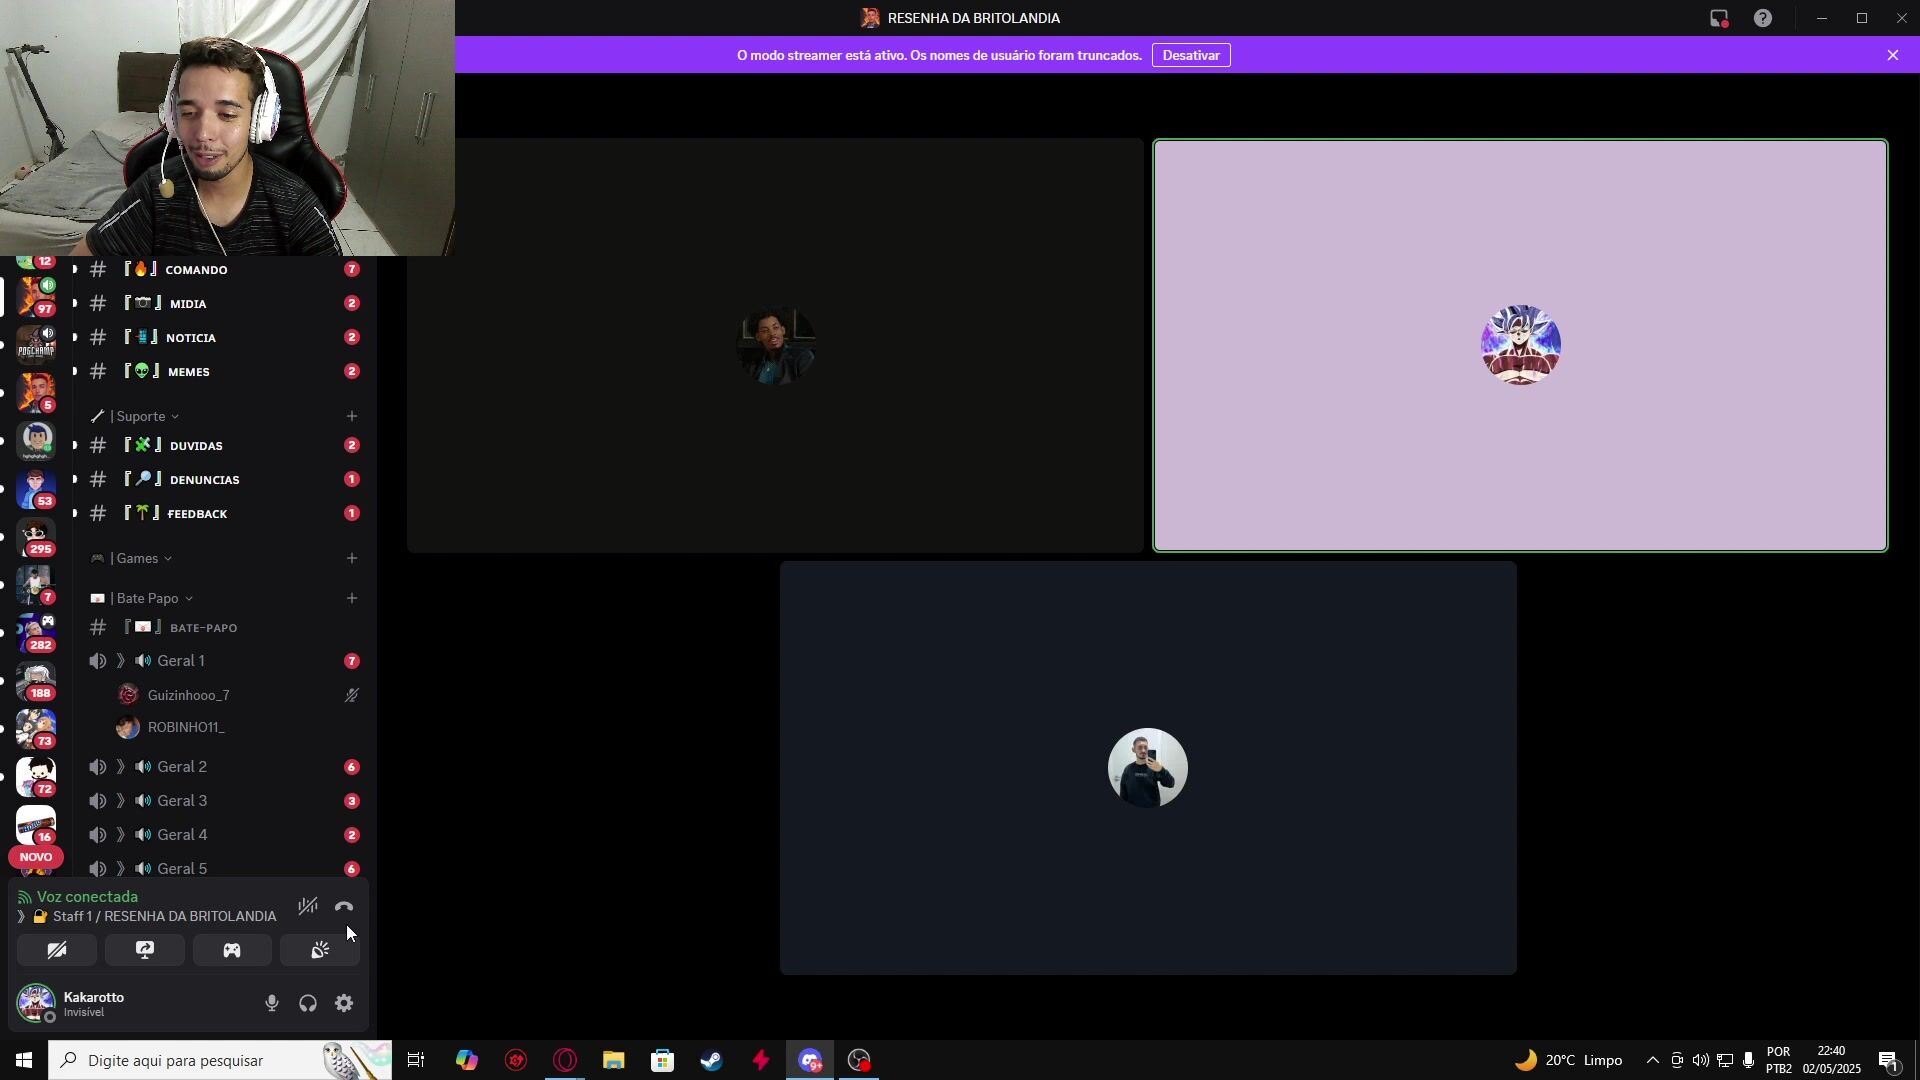Focus the dark participant tile on the left
Screen dimensions: 1920x1080
point(775,345)
